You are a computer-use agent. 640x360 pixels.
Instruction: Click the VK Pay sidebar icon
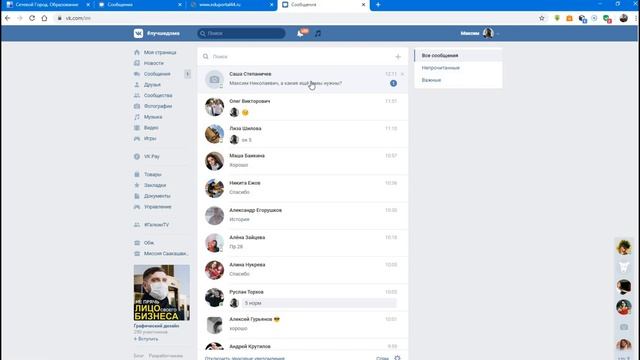137,156
